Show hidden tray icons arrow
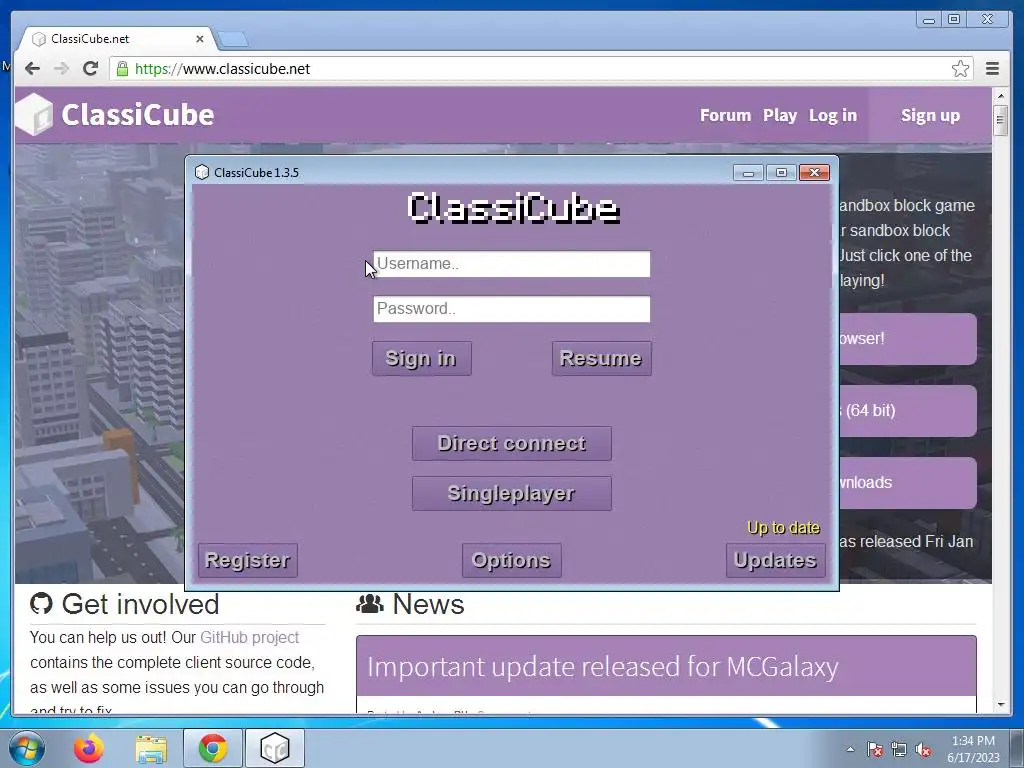 pyautogui.click(x=850, y=749)
